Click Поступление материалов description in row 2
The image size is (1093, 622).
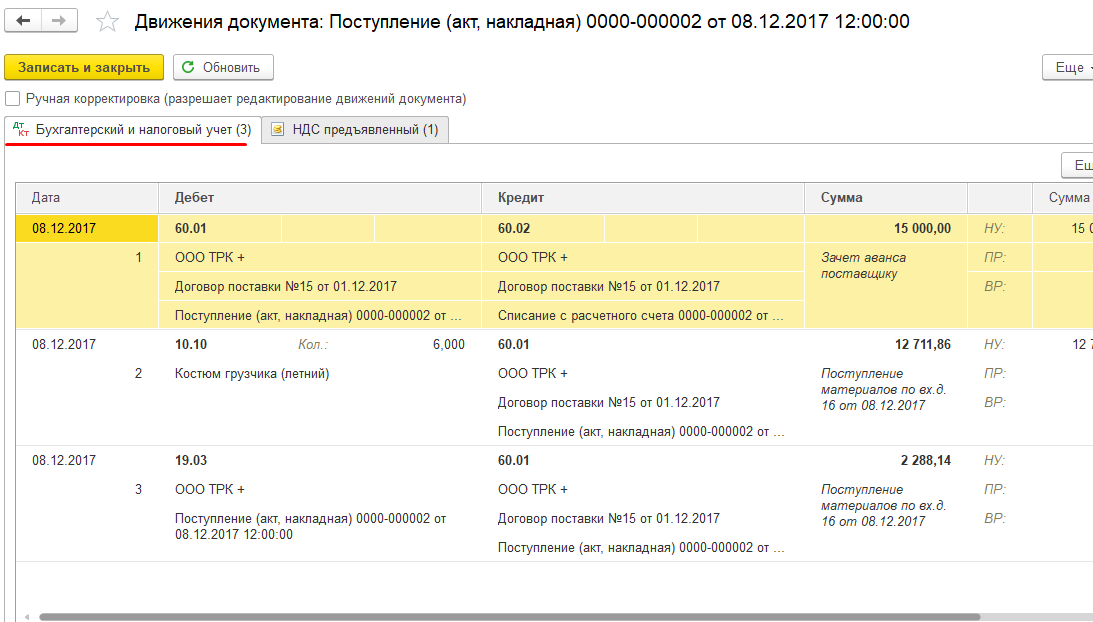(x=883, y=389)
